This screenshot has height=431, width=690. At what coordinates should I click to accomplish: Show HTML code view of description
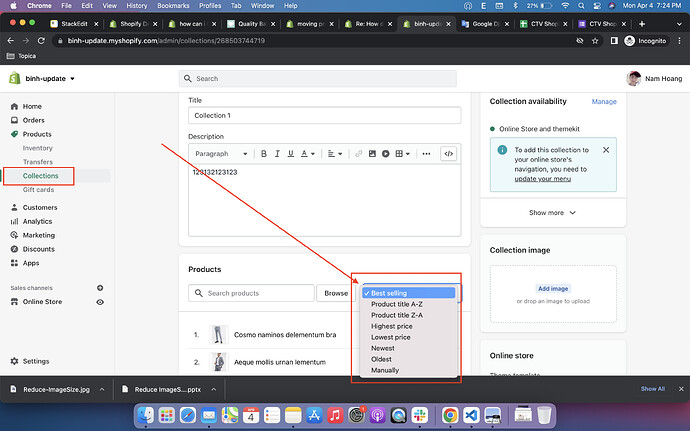449,154
